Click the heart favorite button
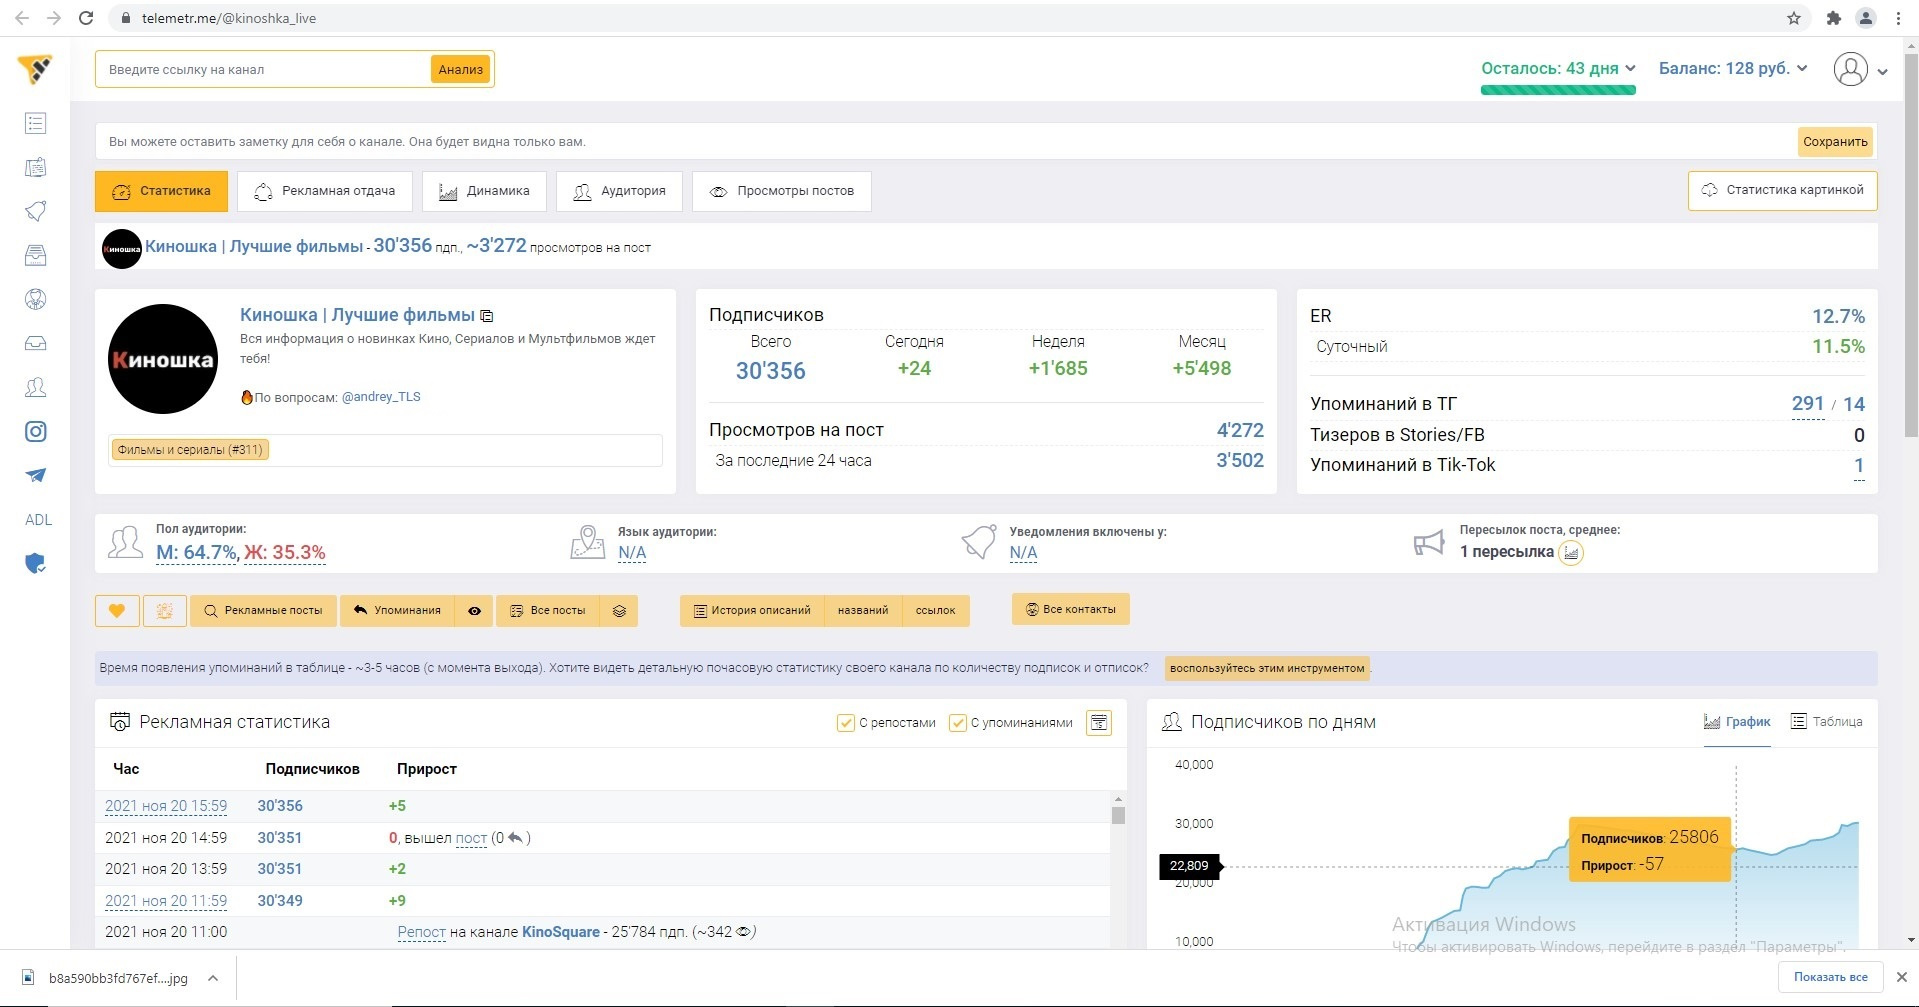The image size is (1919, 1007). point(117,611)
